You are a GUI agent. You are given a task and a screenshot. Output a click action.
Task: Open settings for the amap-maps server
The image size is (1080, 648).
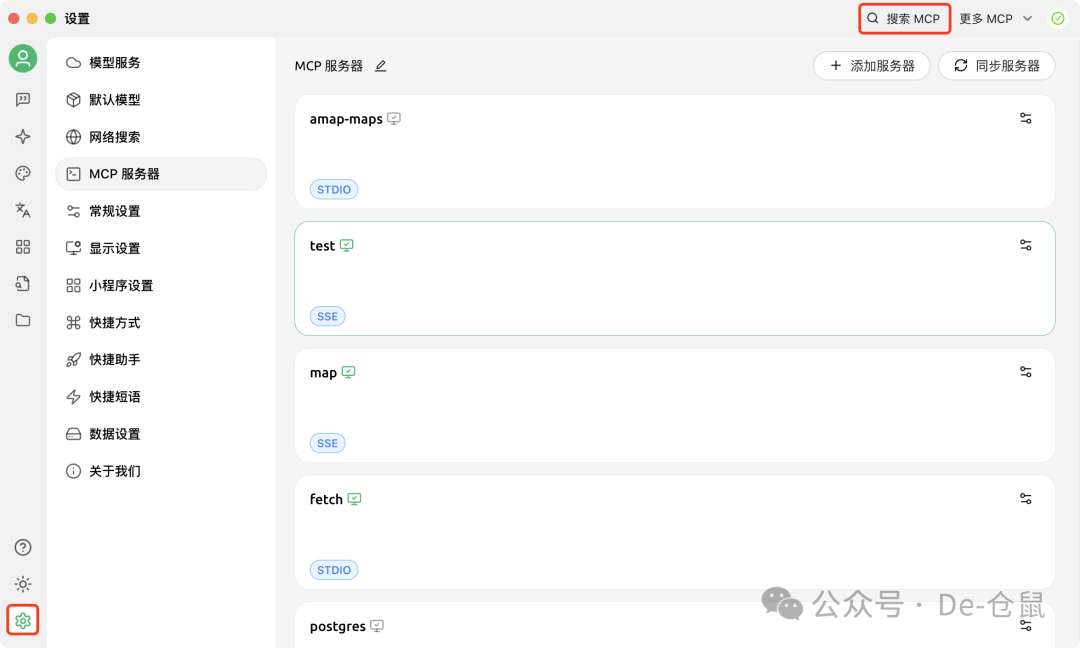coord(1025,117)
